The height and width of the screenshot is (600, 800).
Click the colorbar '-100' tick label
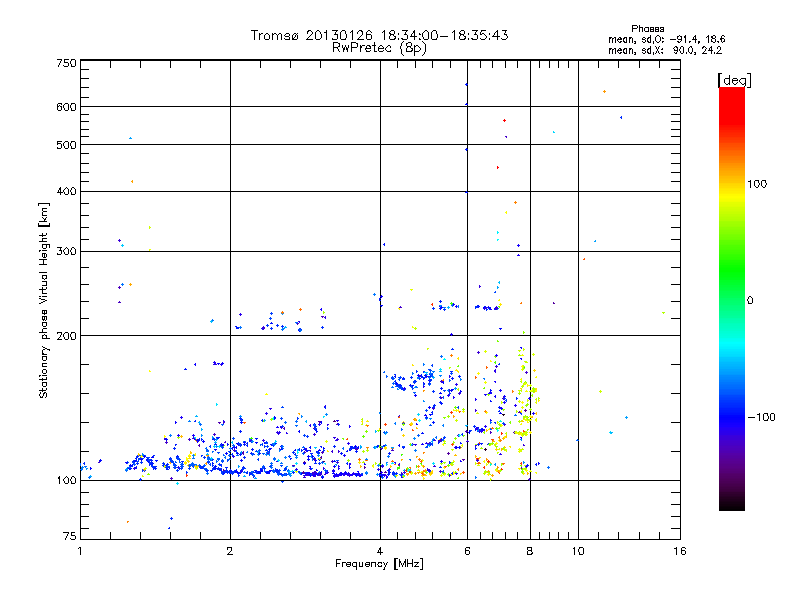coord(761,417)
